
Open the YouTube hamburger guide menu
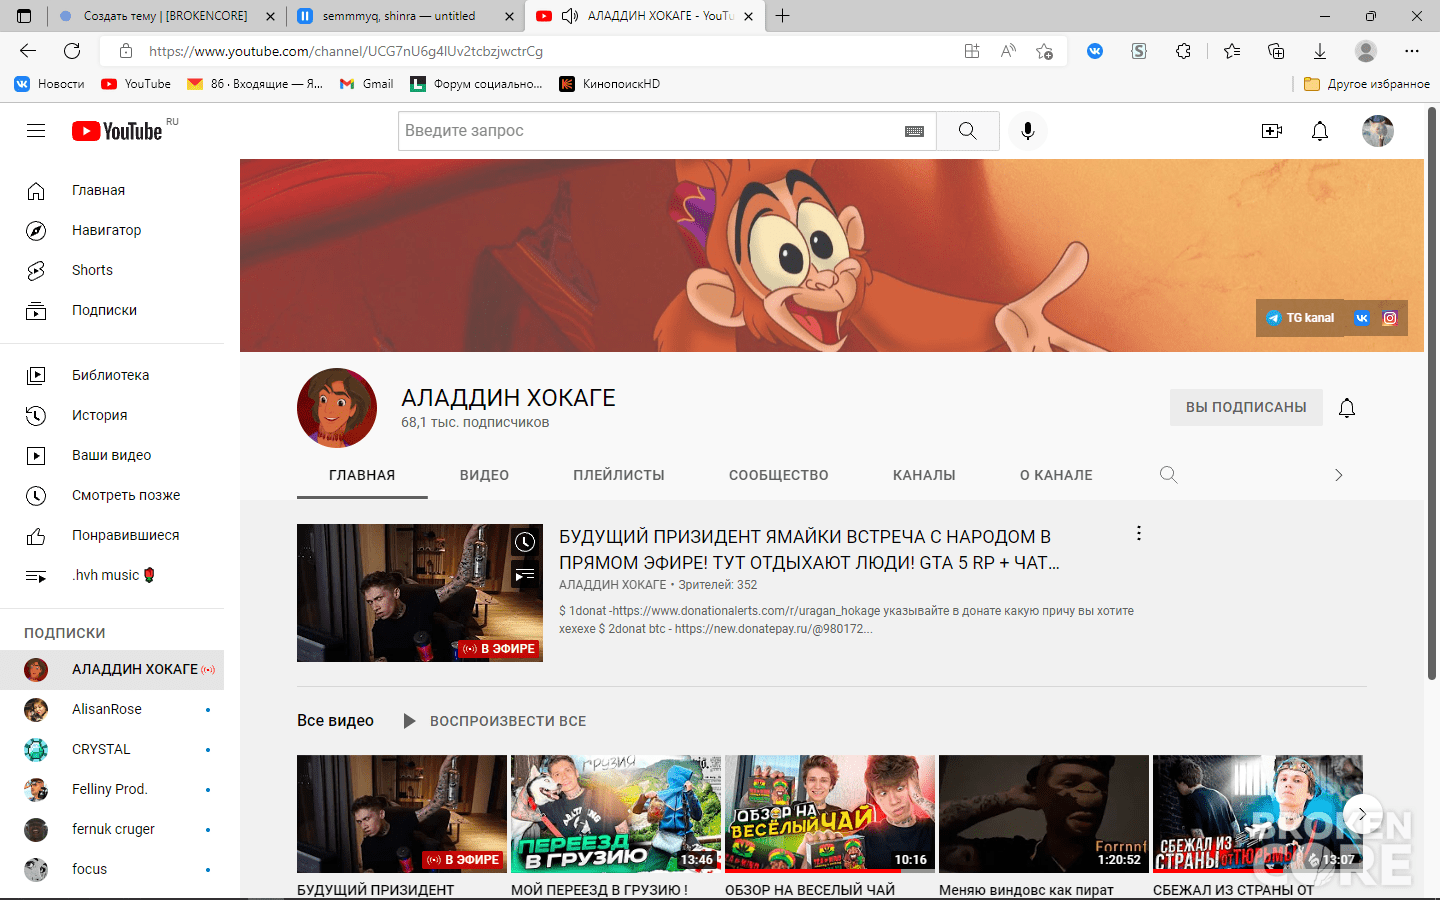click(x=36, y=131)
